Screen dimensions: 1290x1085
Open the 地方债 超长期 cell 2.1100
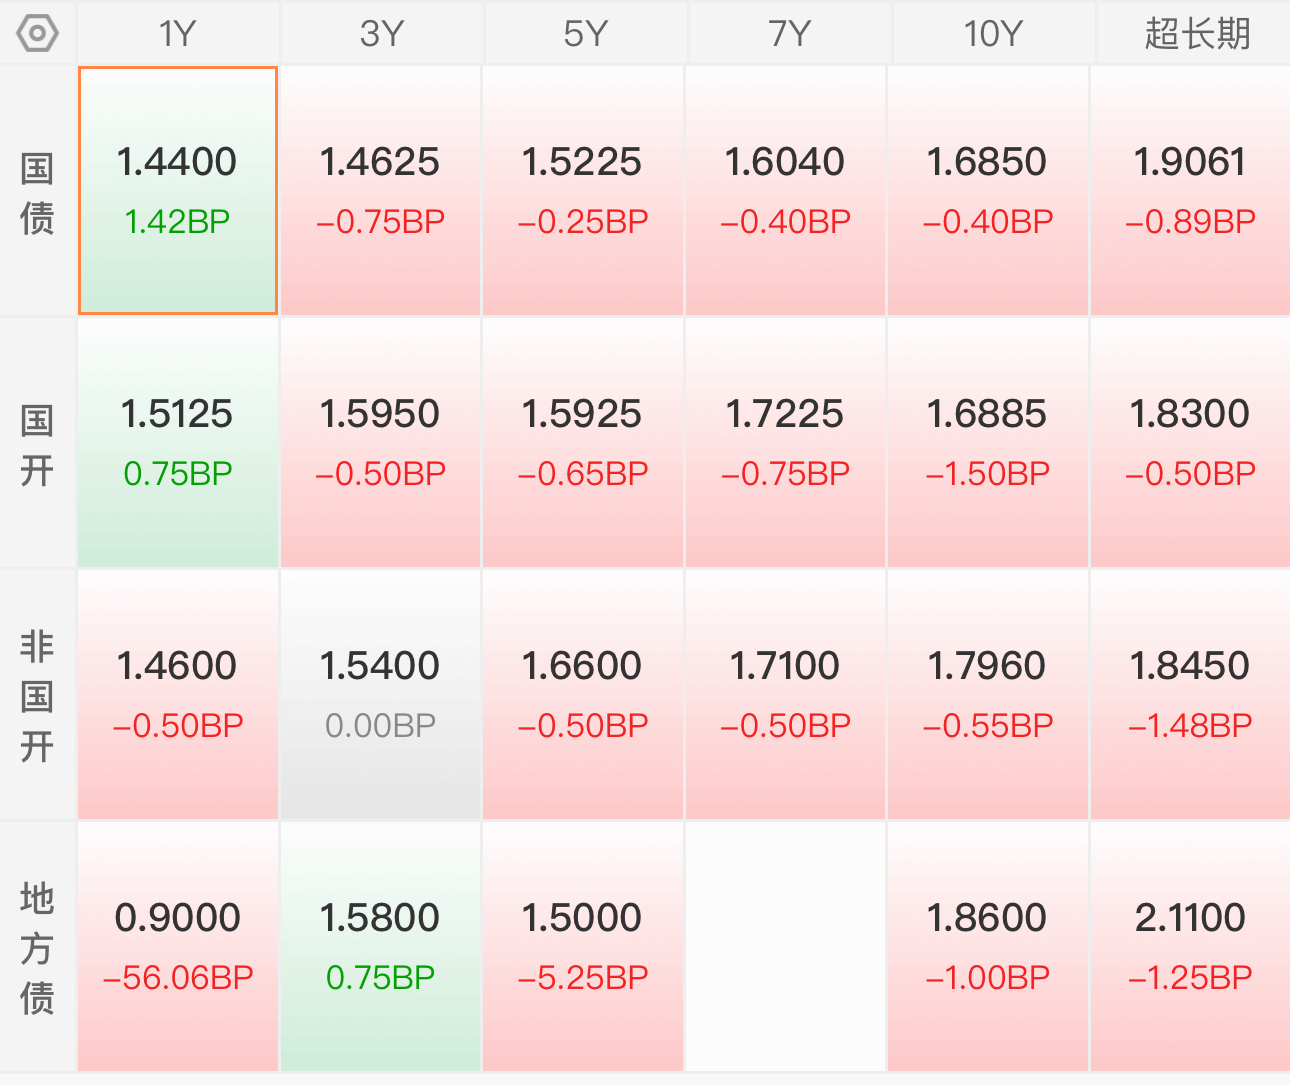tap(1190, 947)
